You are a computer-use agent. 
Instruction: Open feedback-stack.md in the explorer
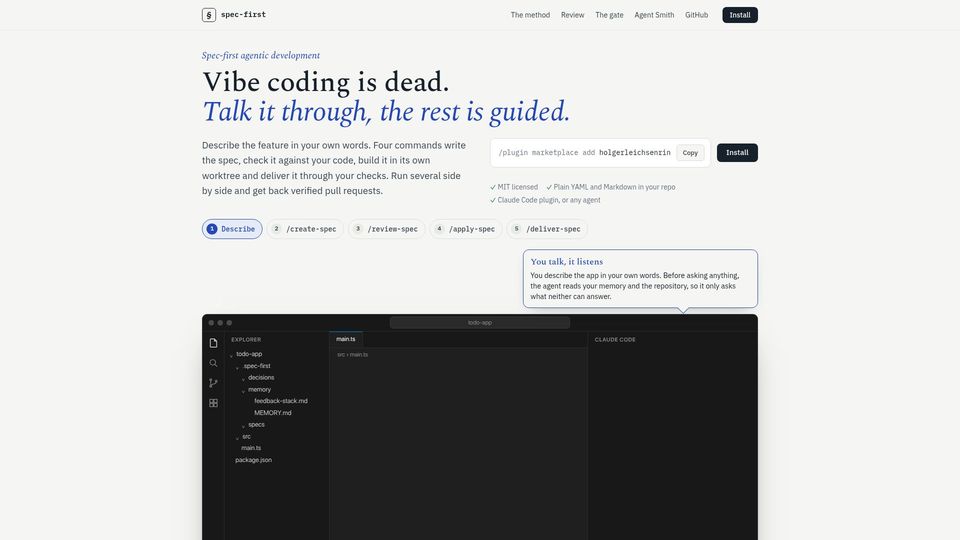click(280, 401)
